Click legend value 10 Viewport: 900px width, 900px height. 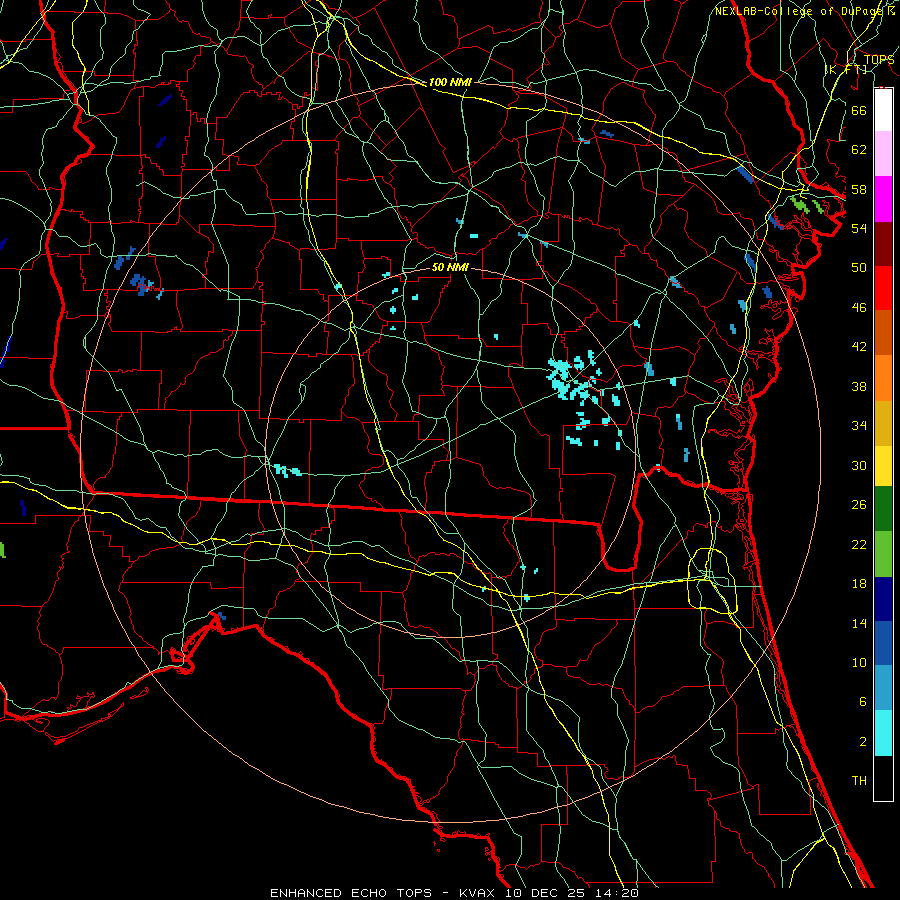click(x=859, y=663)
